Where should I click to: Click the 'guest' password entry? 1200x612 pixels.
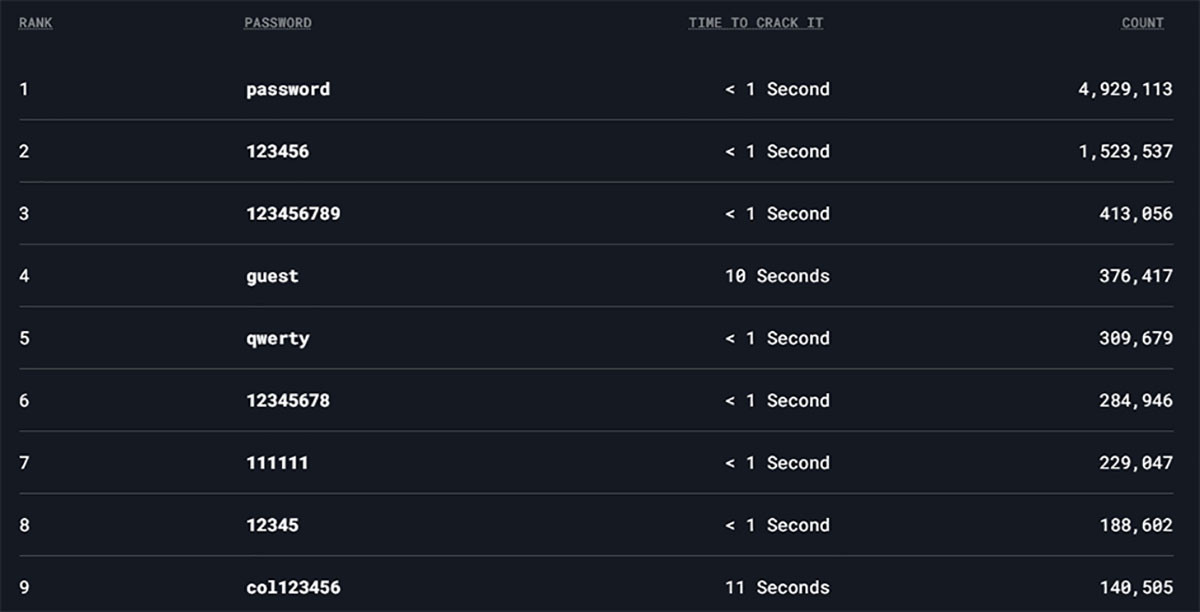tap(272, 276)
